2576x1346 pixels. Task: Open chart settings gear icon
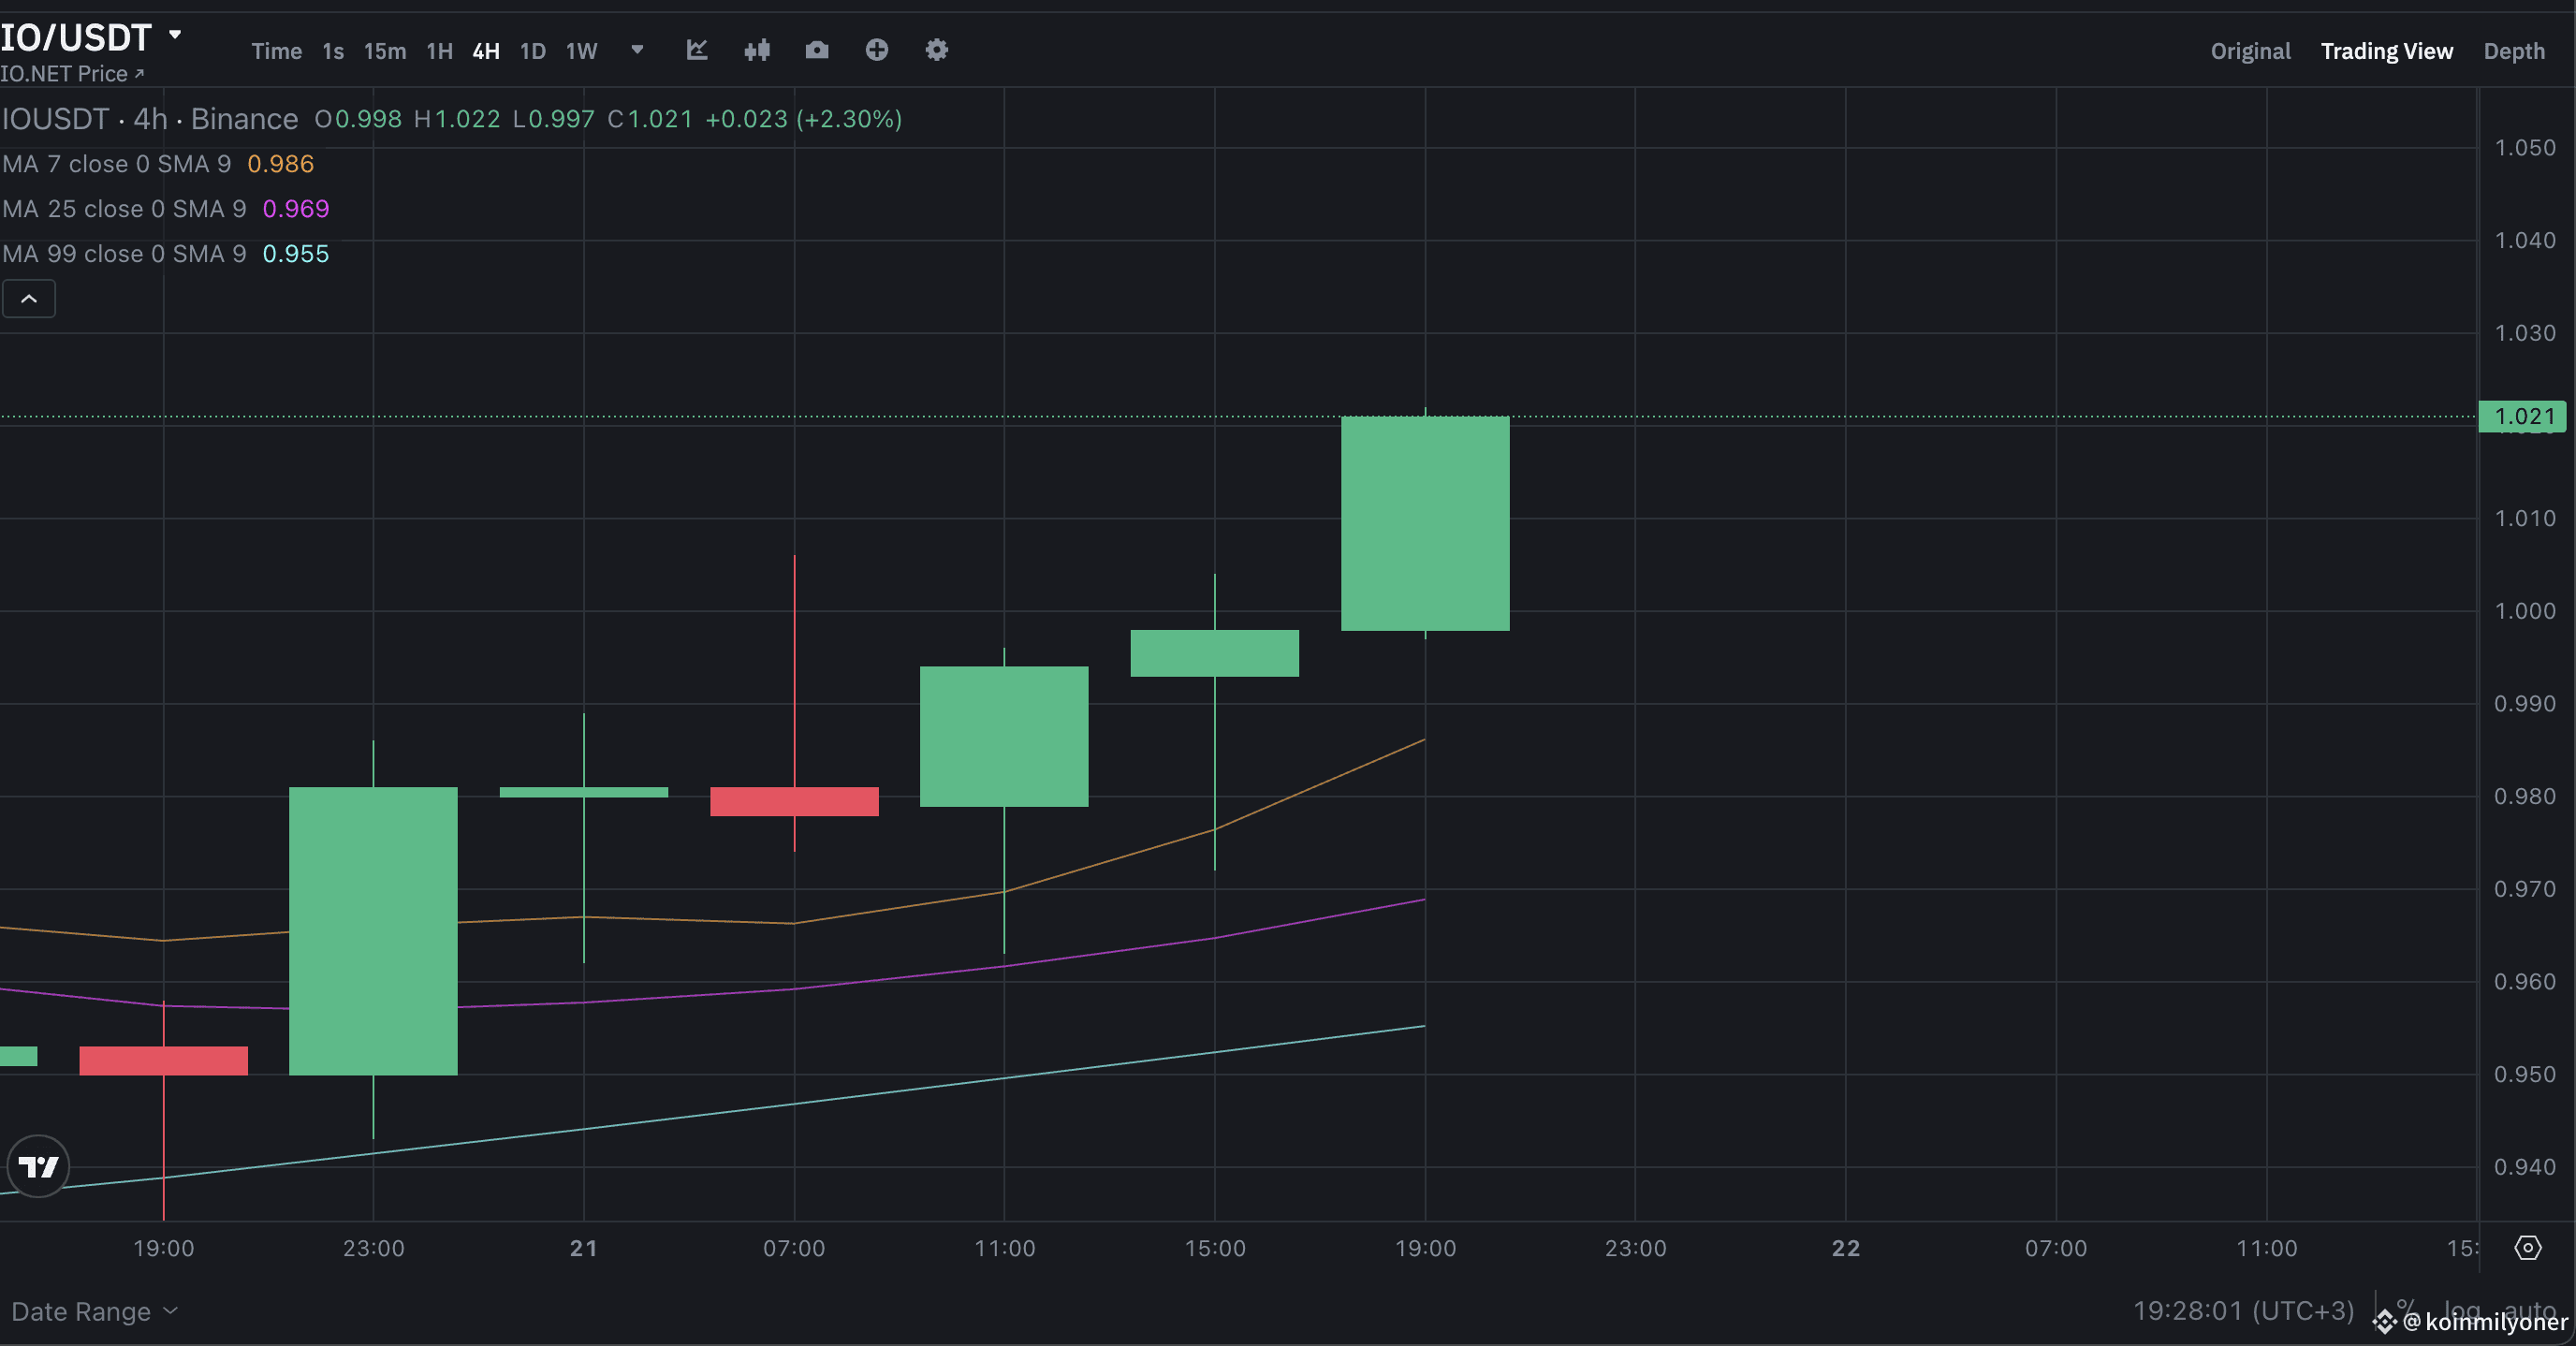937,50
